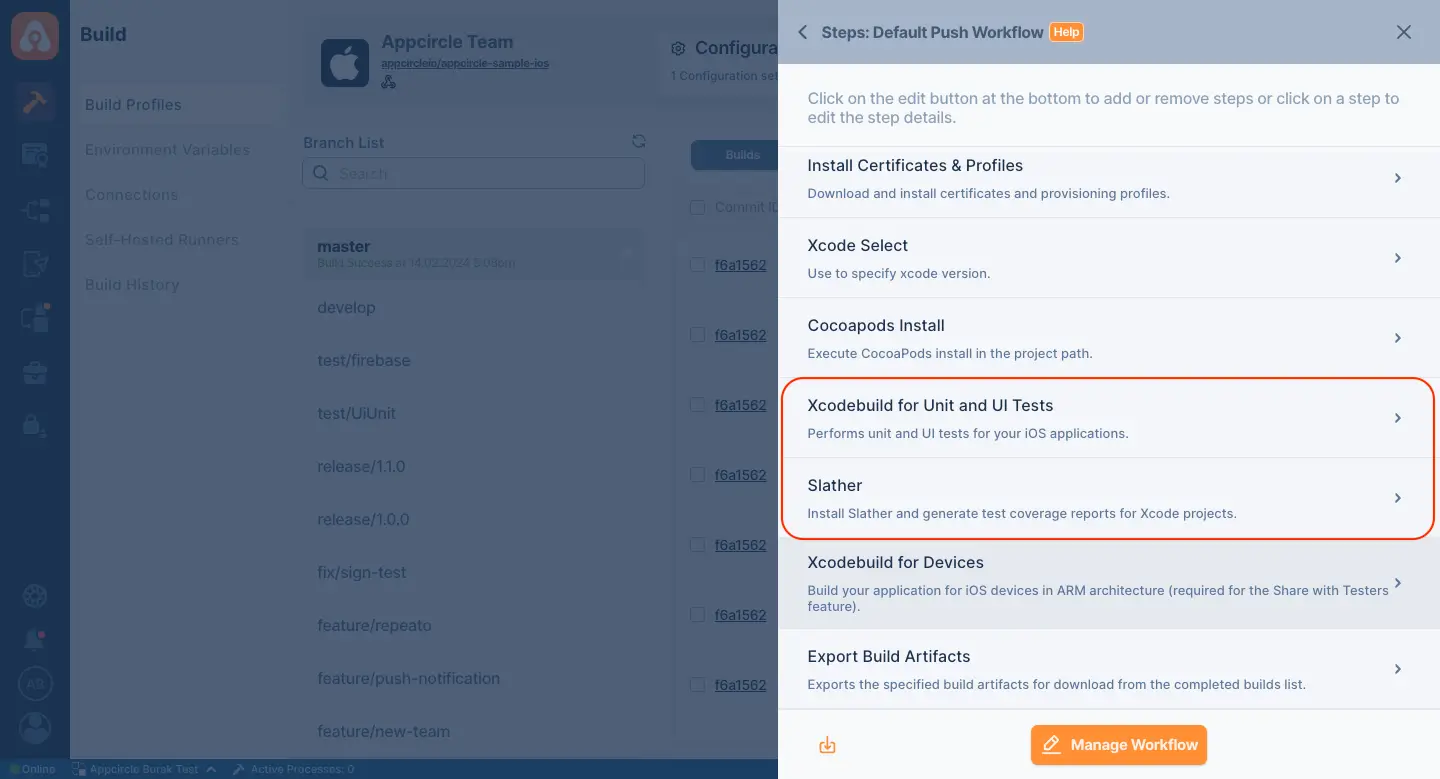1440x779 pixels.
Task: Expand the Xcode Select step chevron
Action: (x=1398, y=258)
